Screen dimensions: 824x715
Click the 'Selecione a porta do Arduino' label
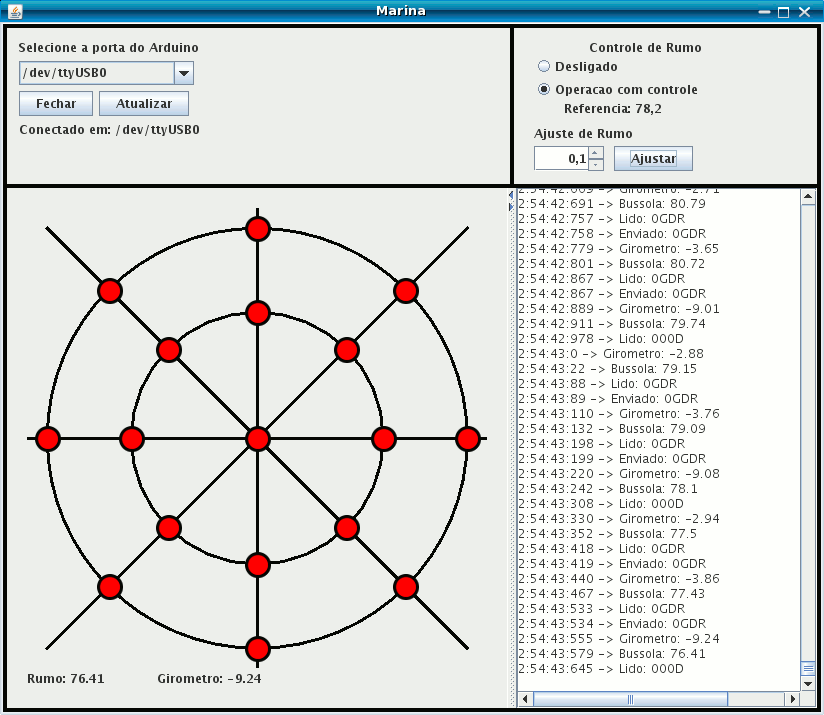(108, 48)
